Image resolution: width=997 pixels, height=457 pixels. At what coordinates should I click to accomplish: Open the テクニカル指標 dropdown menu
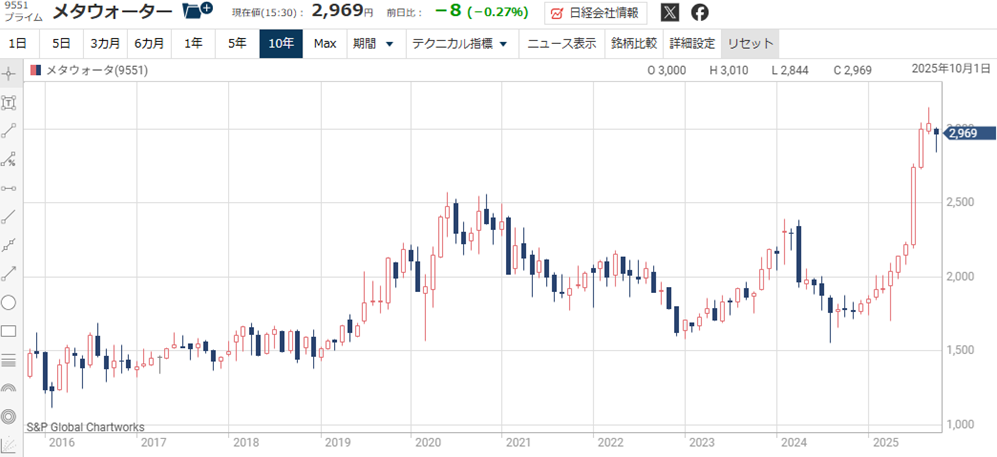point(461,44)
